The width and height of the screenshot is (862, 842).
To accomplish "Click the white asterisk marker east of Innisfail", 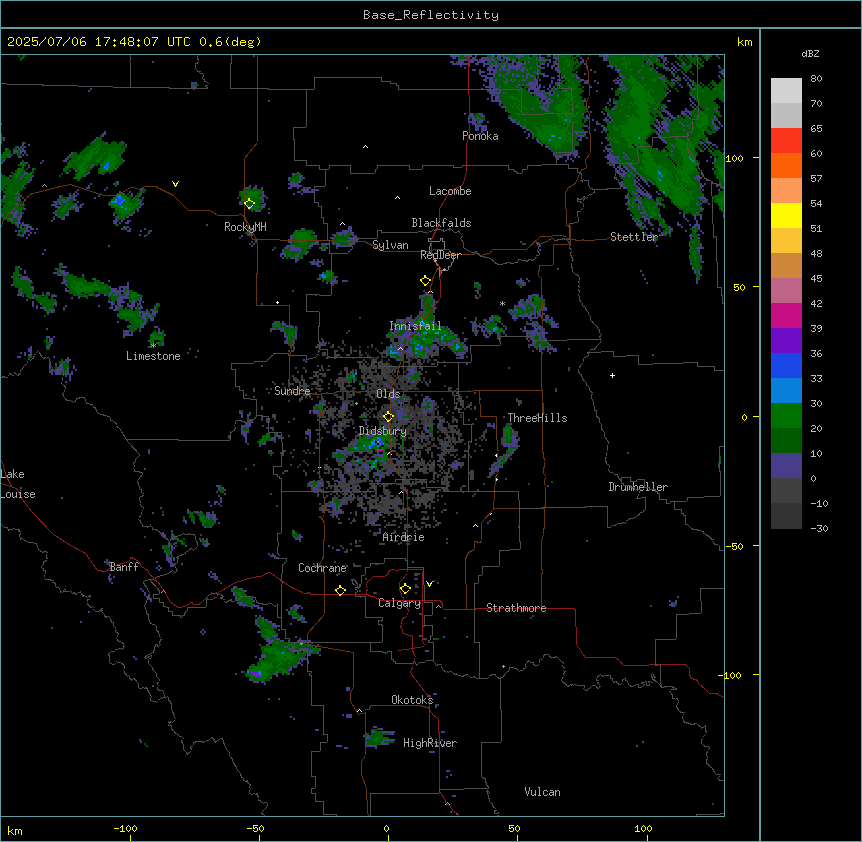I will click(x=502, y=303).
